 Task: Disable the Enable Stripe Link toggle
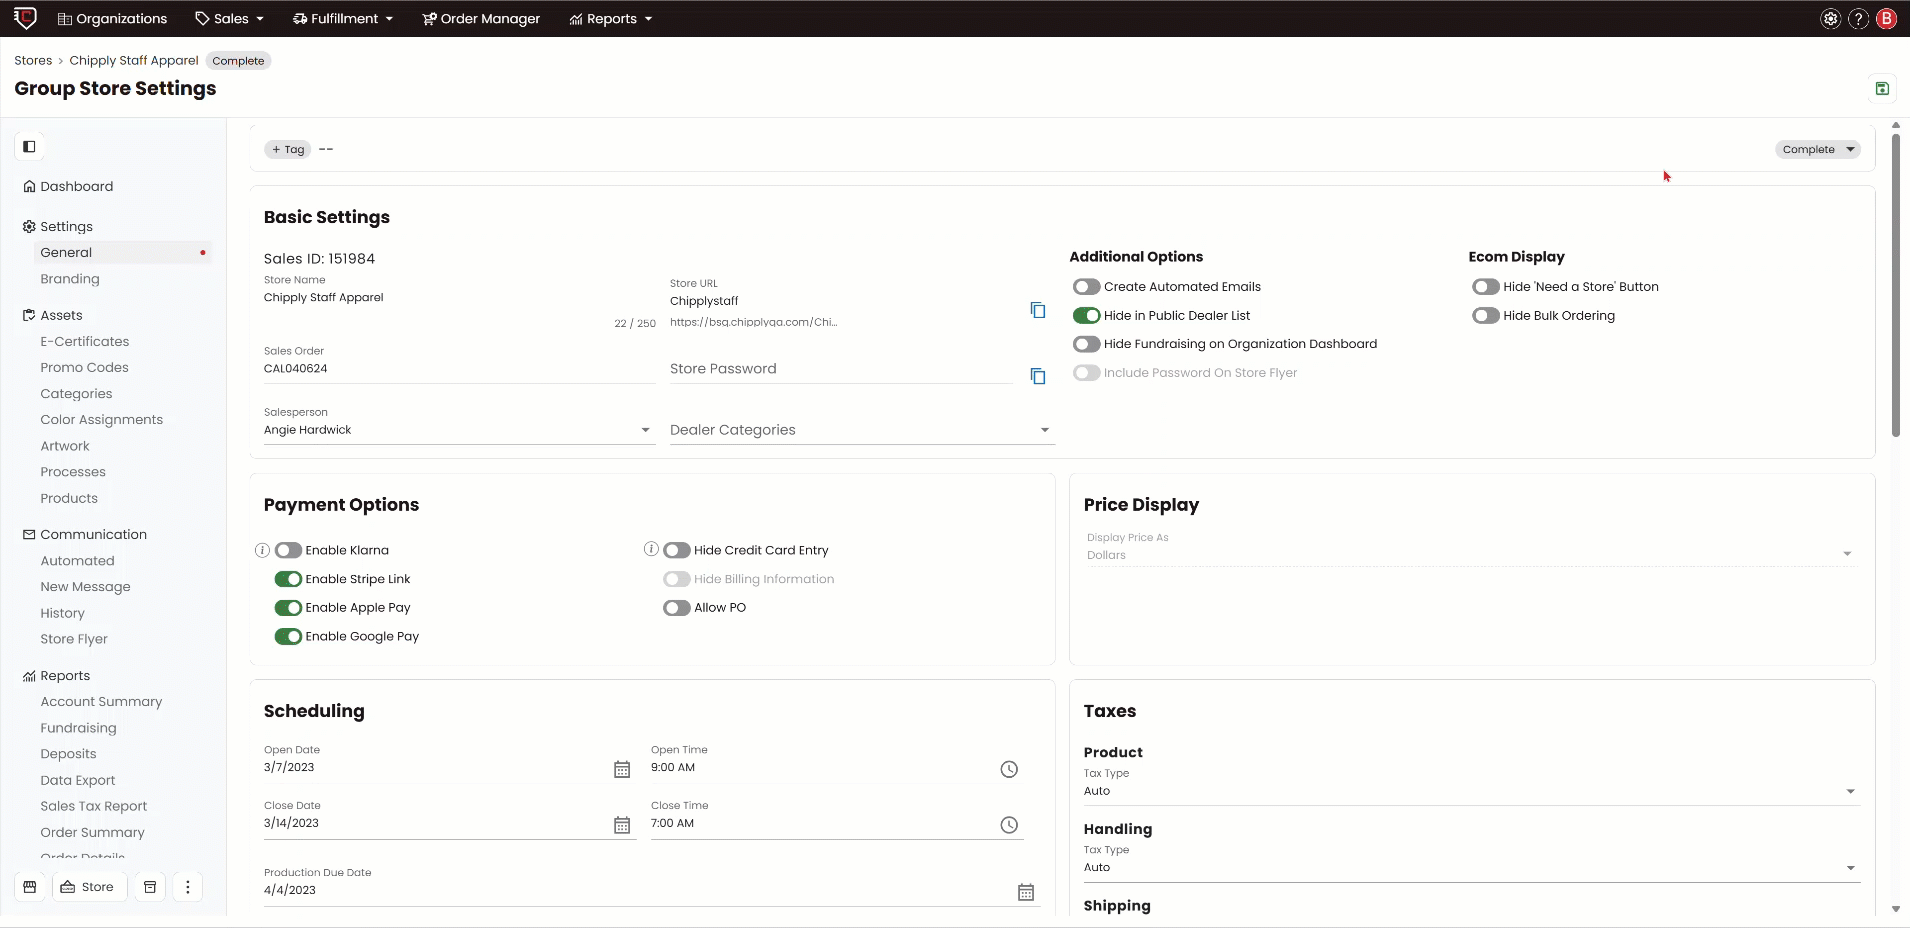tap(289, 579)
